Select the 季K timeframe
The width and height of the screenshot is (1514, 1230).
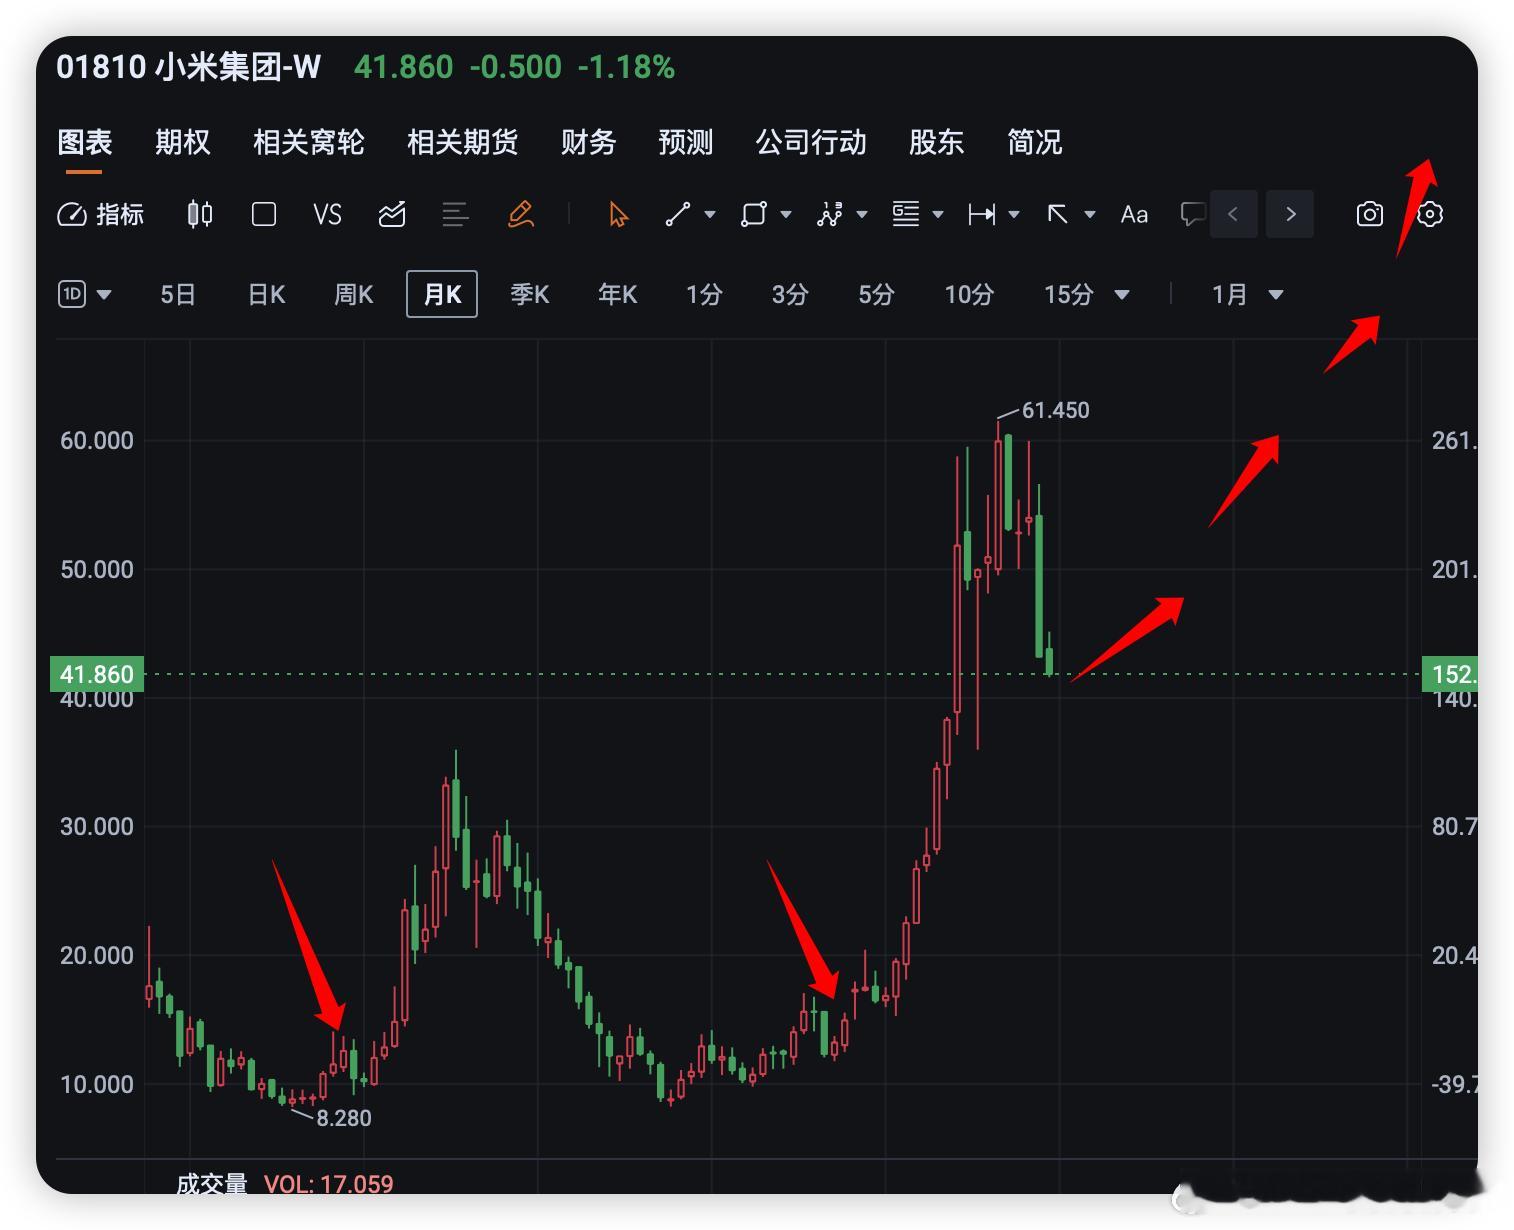click(x=530, y=294)
